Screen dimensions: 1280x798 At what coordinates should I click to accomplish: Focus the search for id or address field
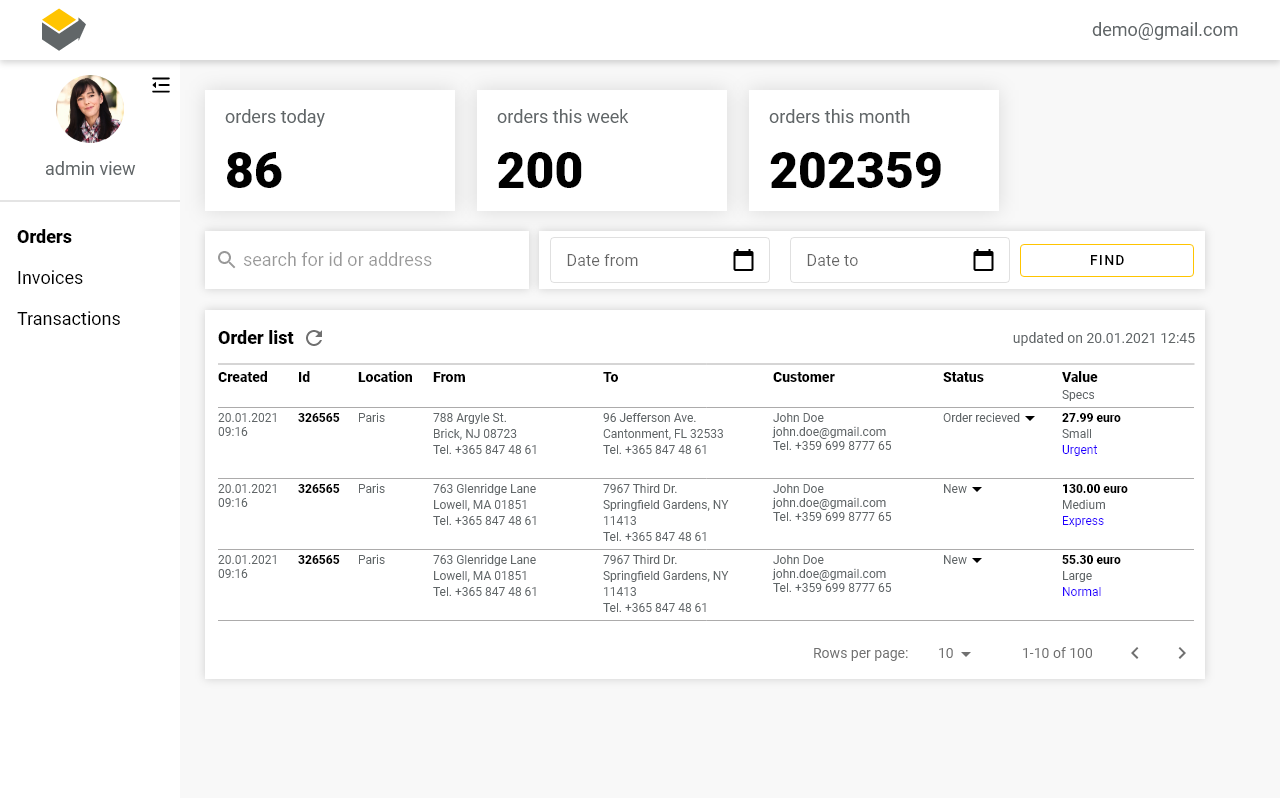[x=367, y=260]
